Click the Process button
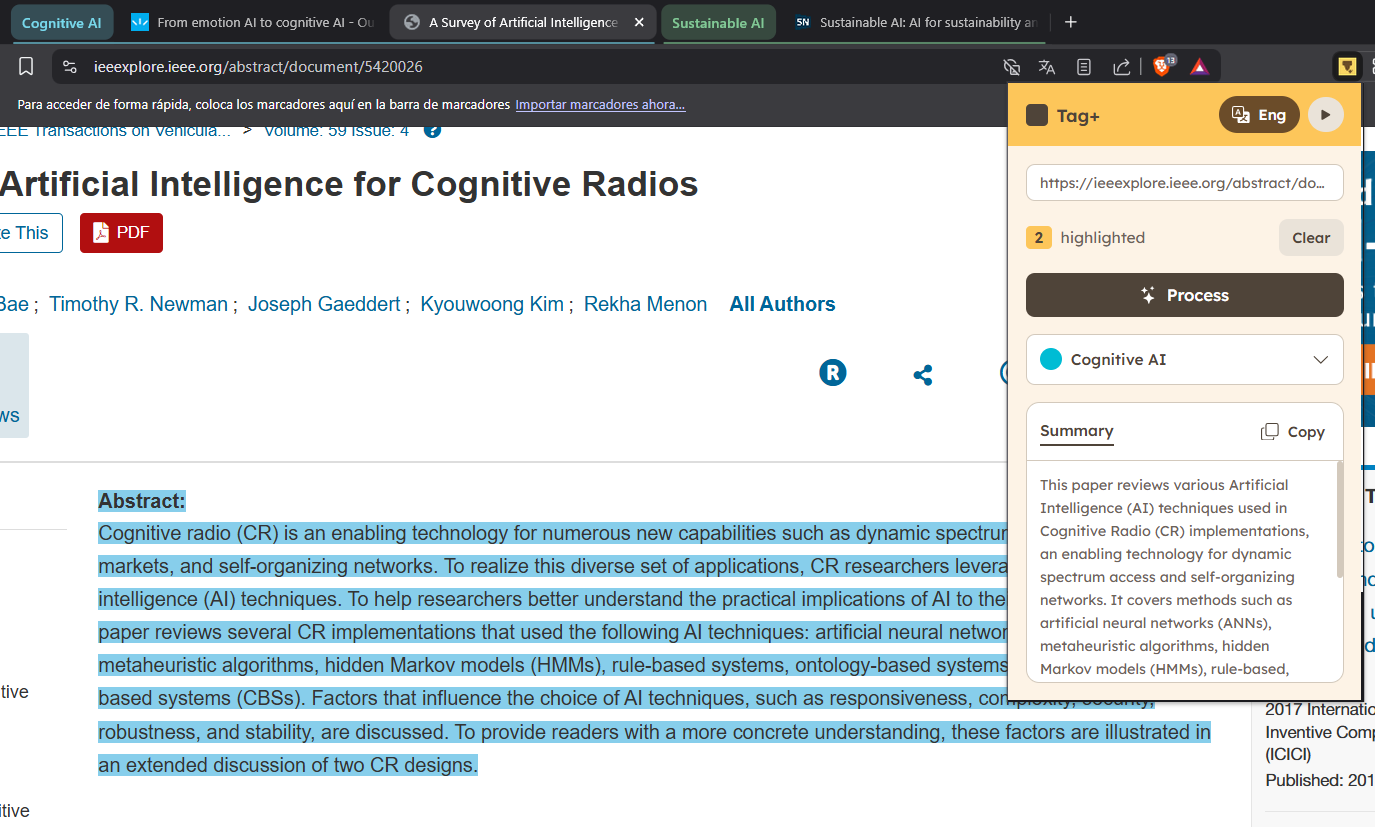 [x=1185, y=295]
